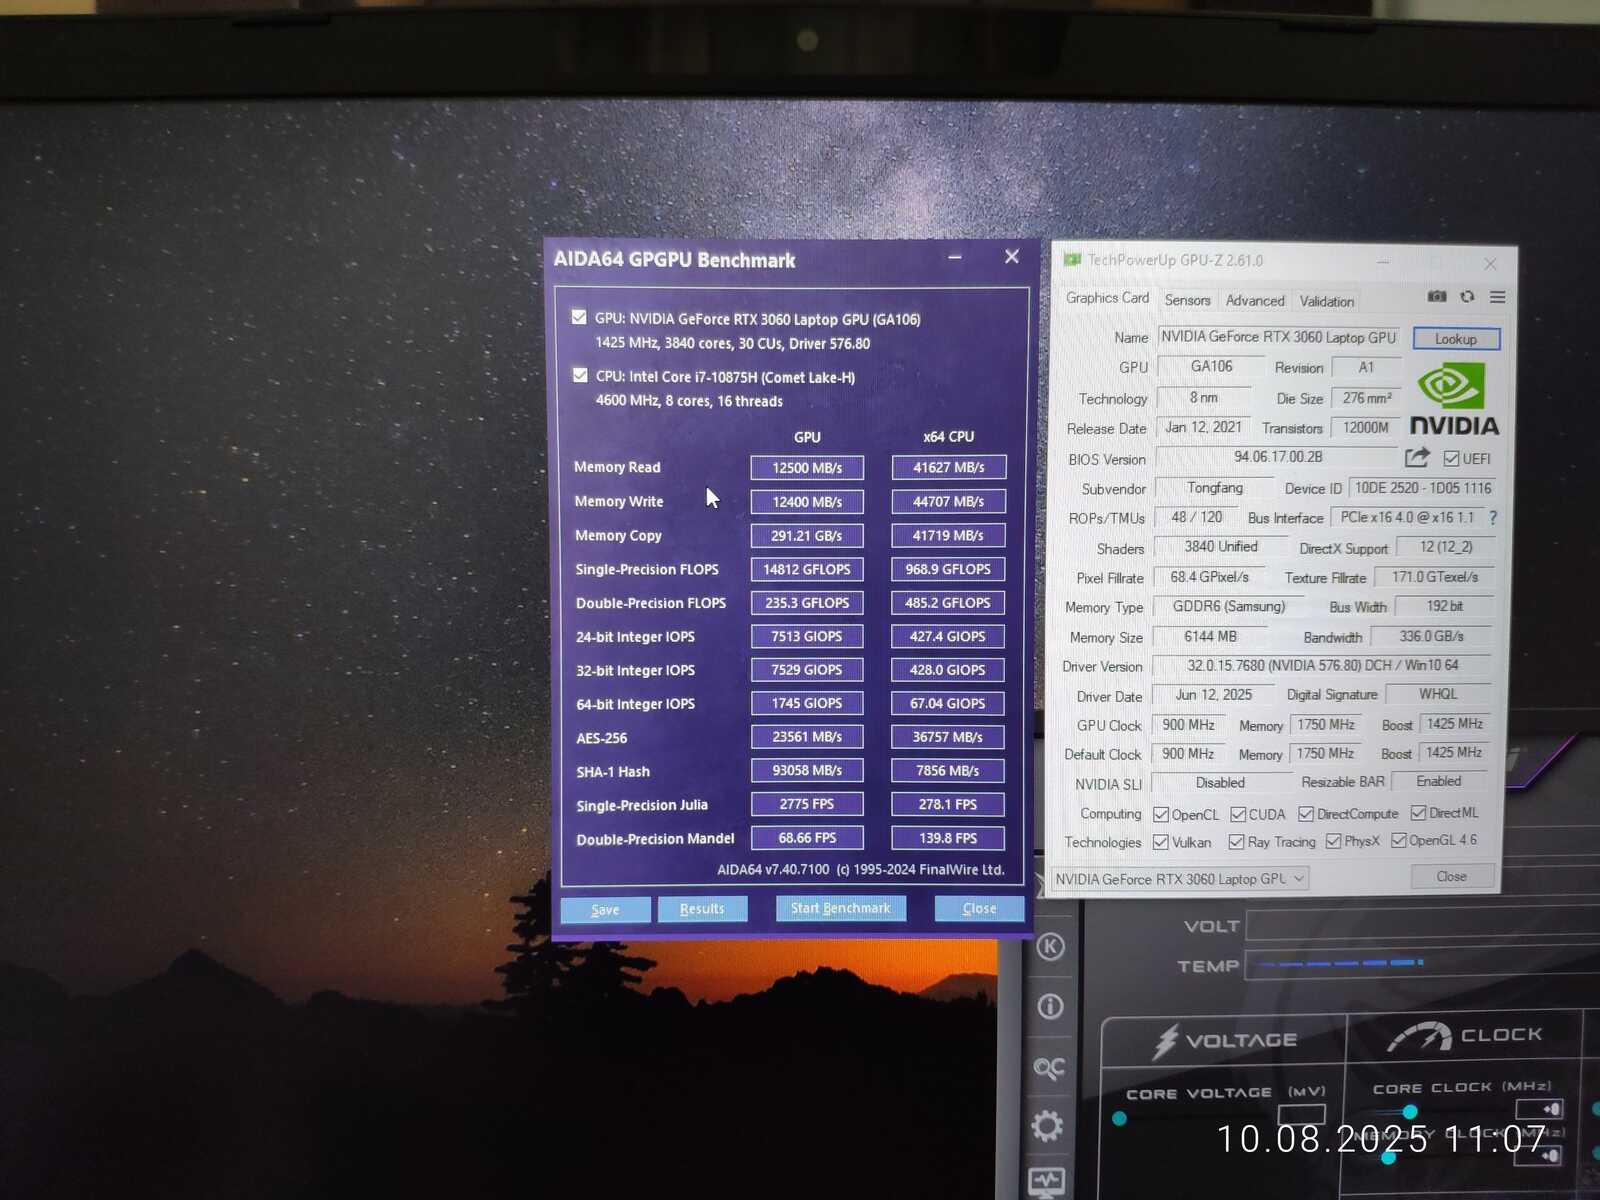Click the Memory Clock slider handle
Viewport: 1600px width, 1200px height.
click(x=1388, y=1158)
